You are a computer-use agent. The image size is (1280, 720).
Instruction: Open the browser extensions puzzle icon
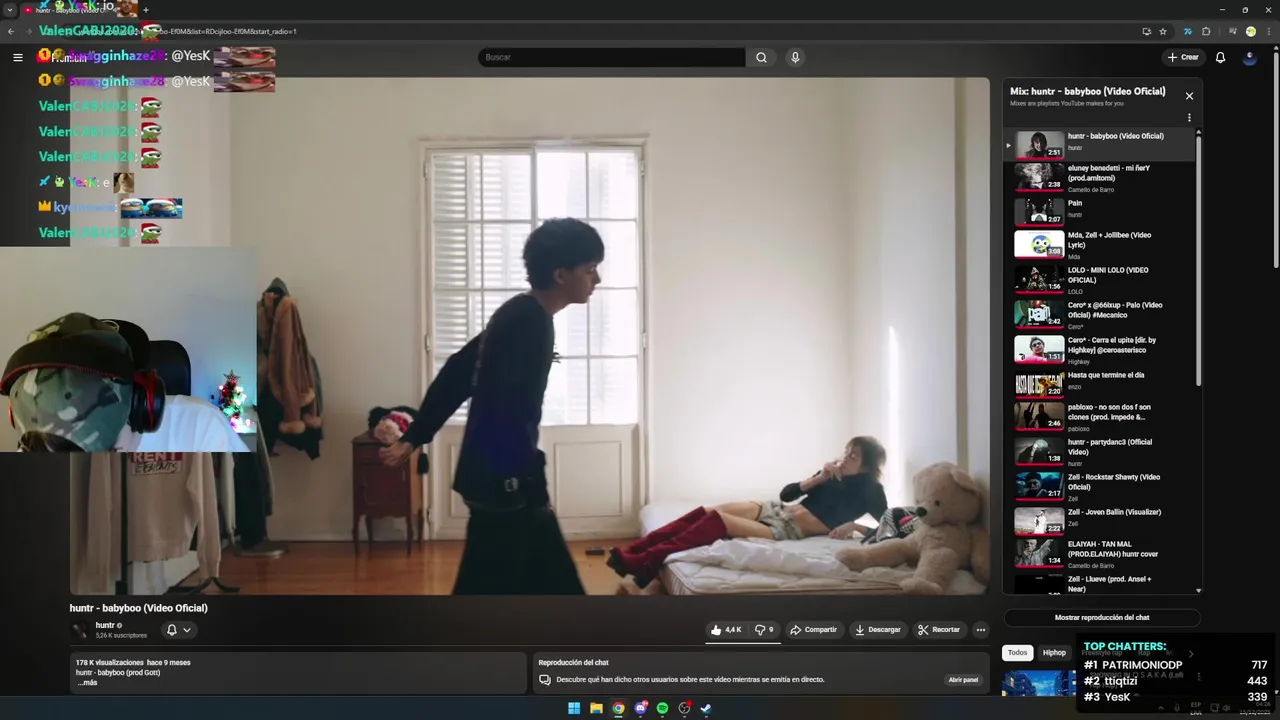tap(1206, 31)
